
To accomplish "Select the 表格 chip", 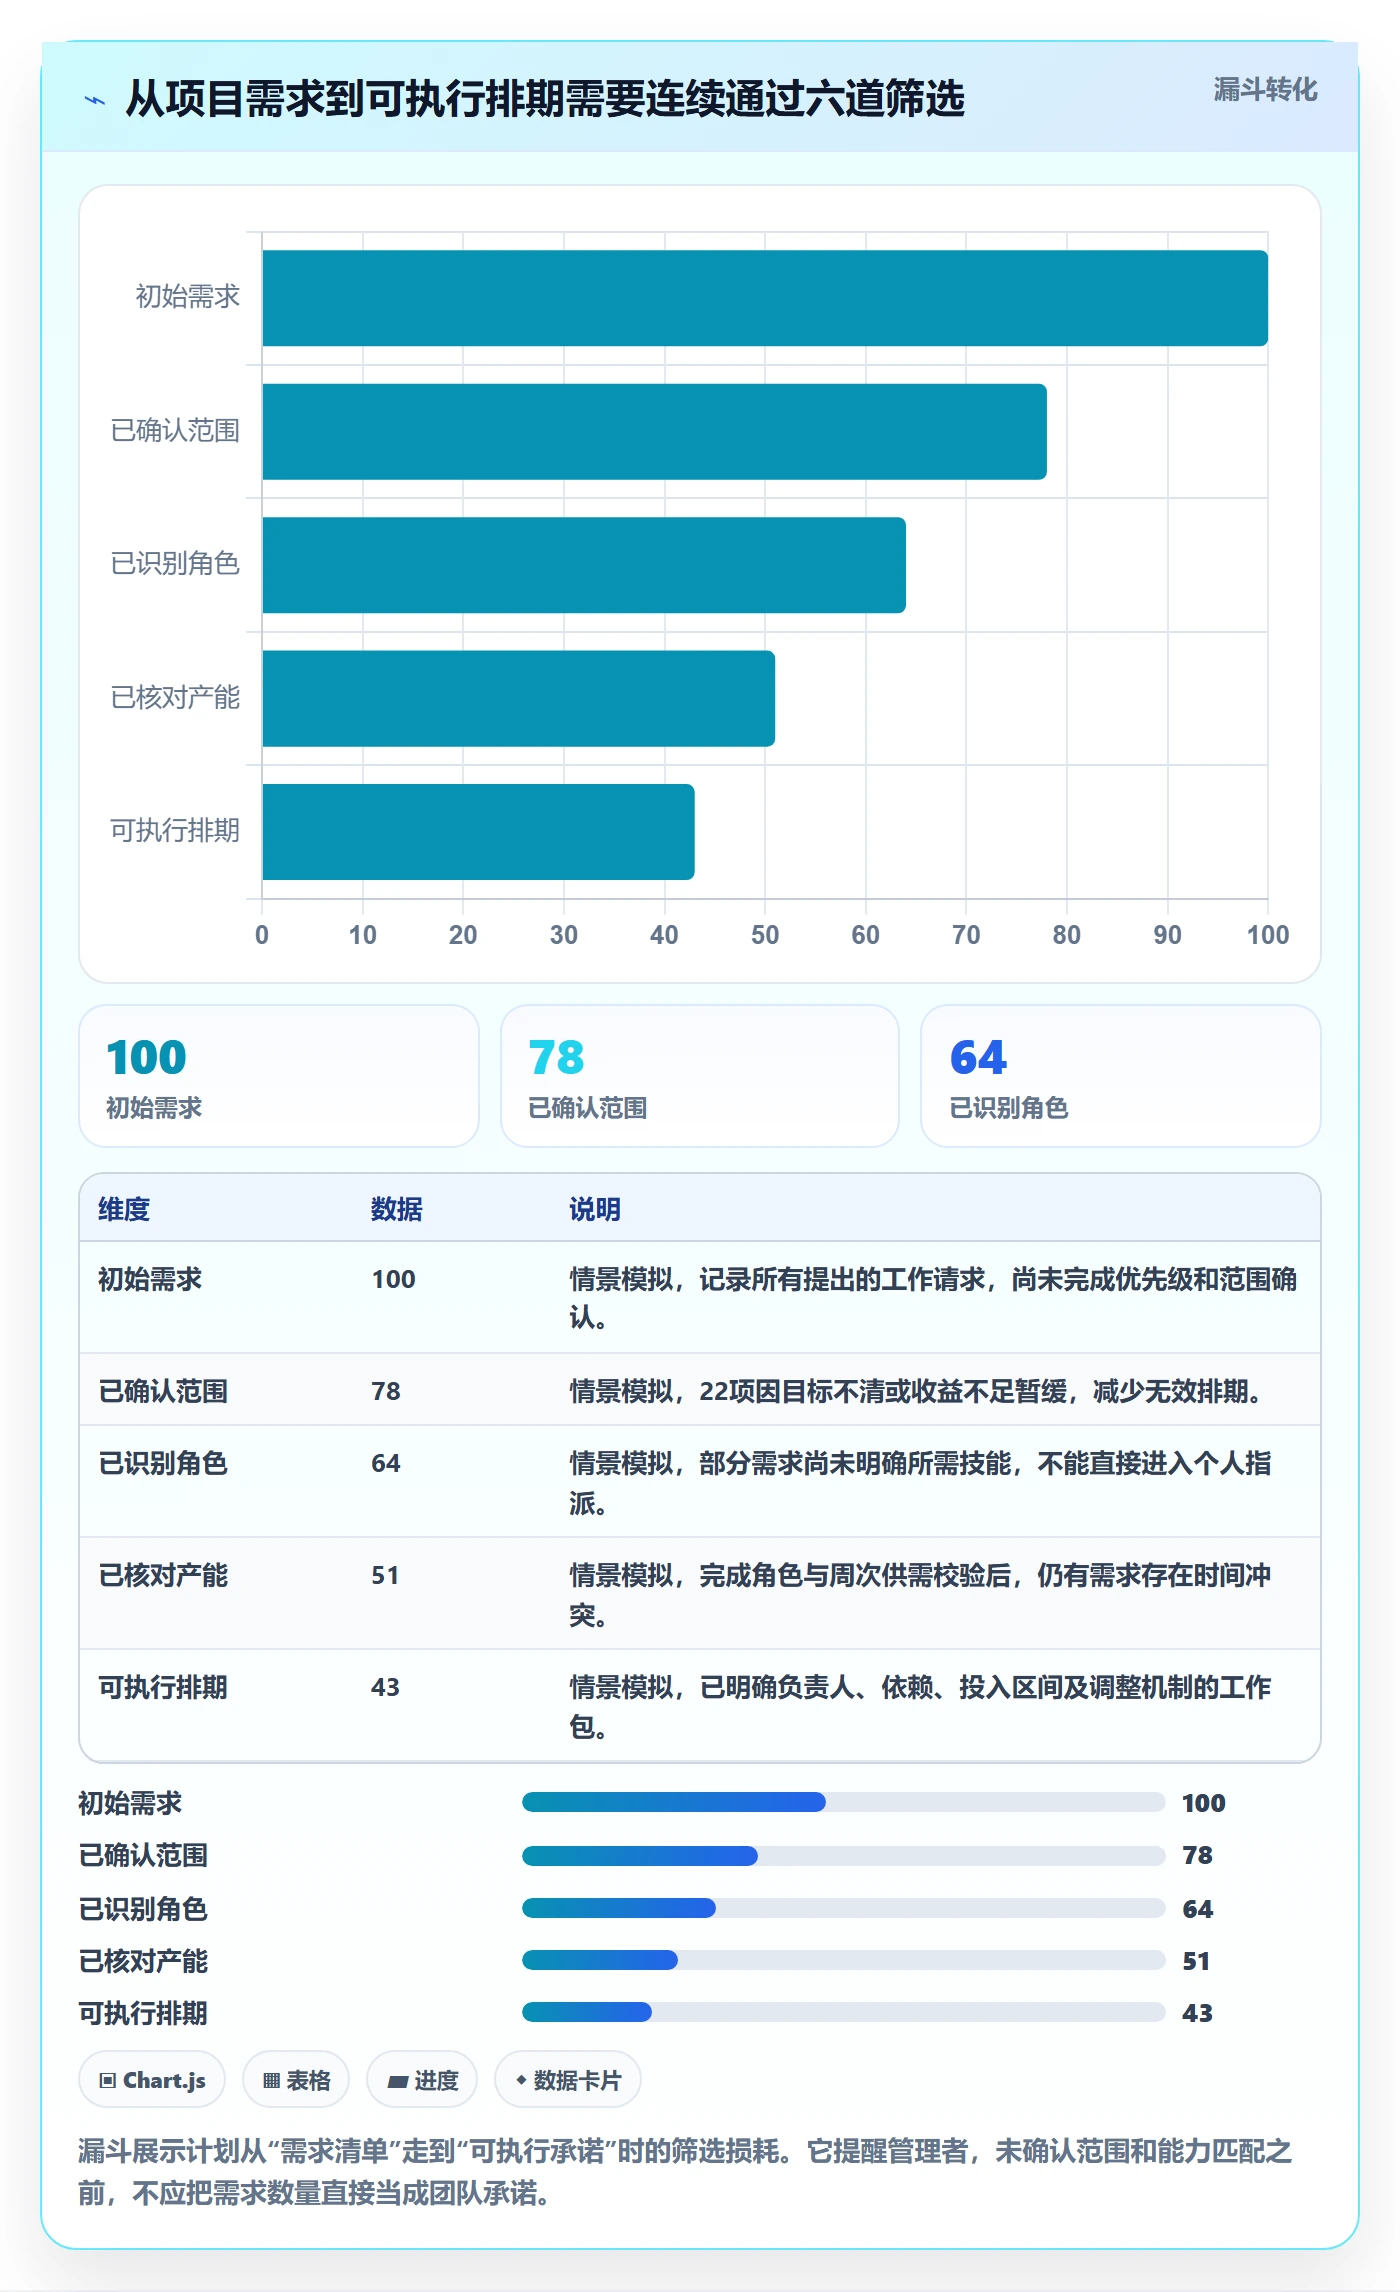I will coord(296,2080).
